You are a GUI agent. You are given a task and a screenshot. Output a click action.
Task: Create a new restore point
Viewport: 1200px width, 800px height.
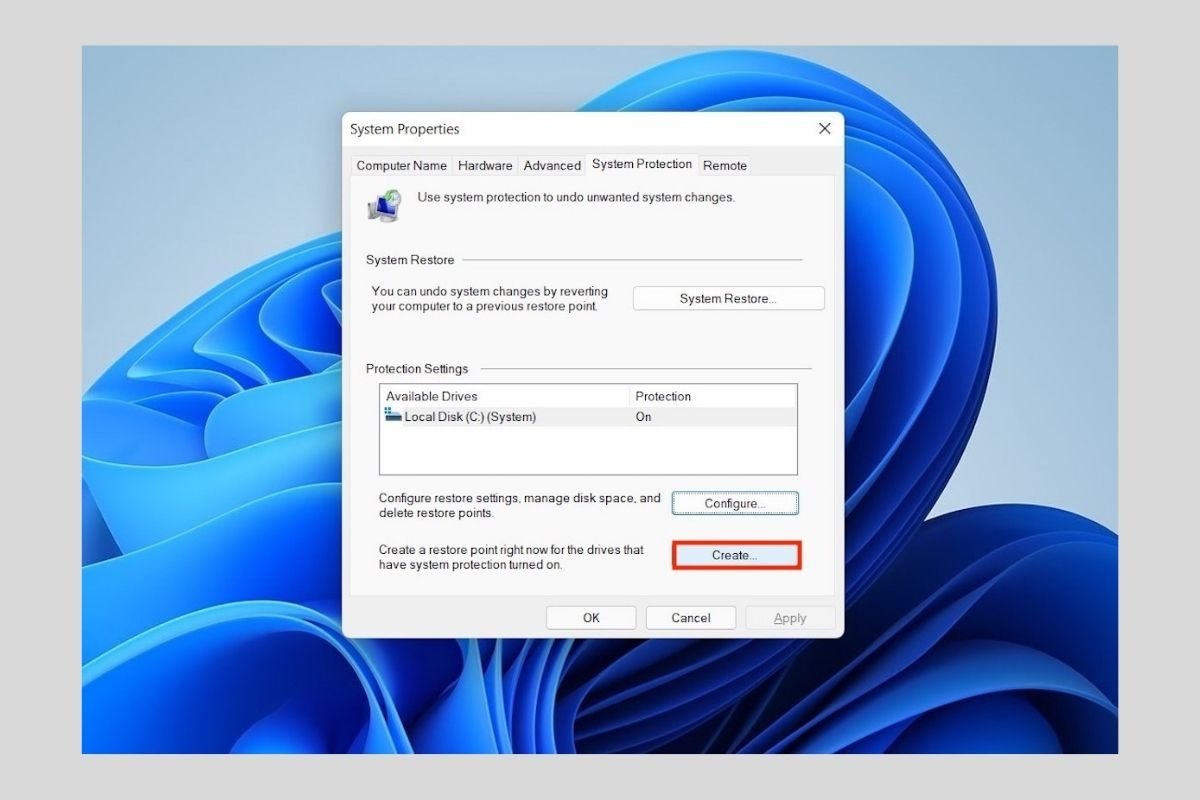(735, 555)
